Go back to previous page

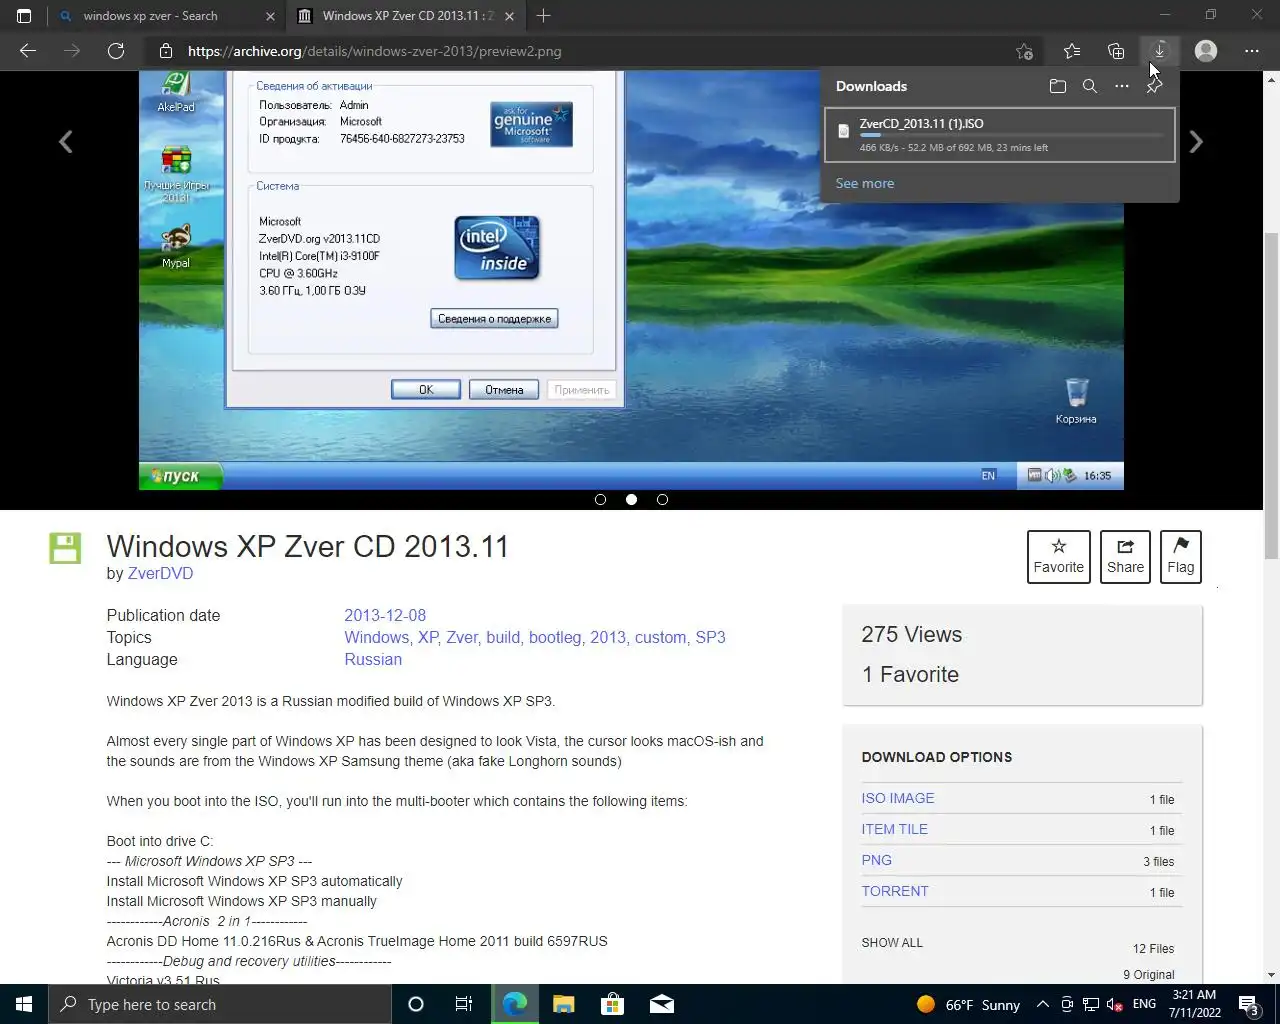28,51
